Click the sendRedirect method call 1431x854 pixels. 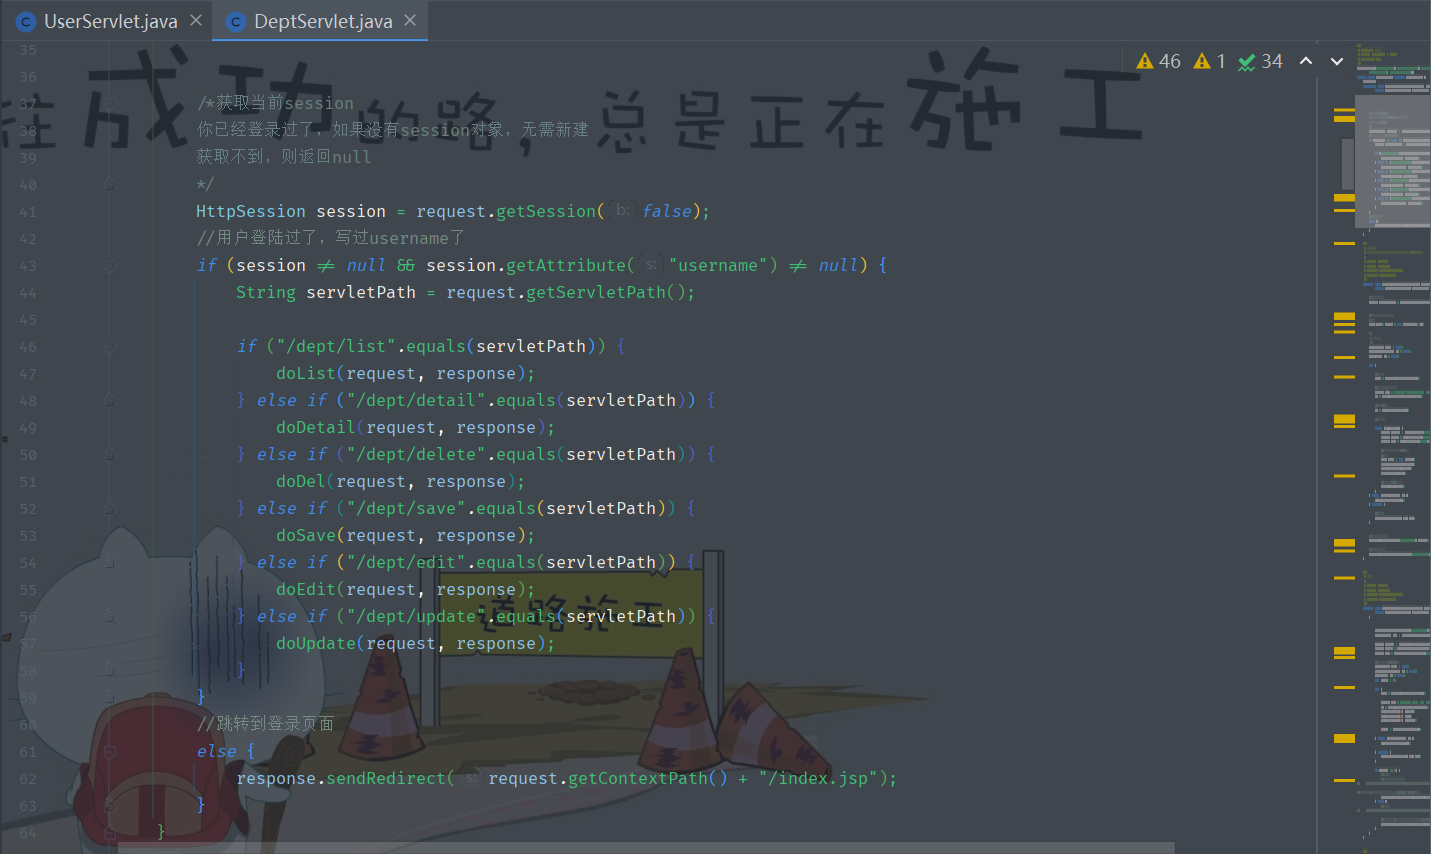[386, 778]
